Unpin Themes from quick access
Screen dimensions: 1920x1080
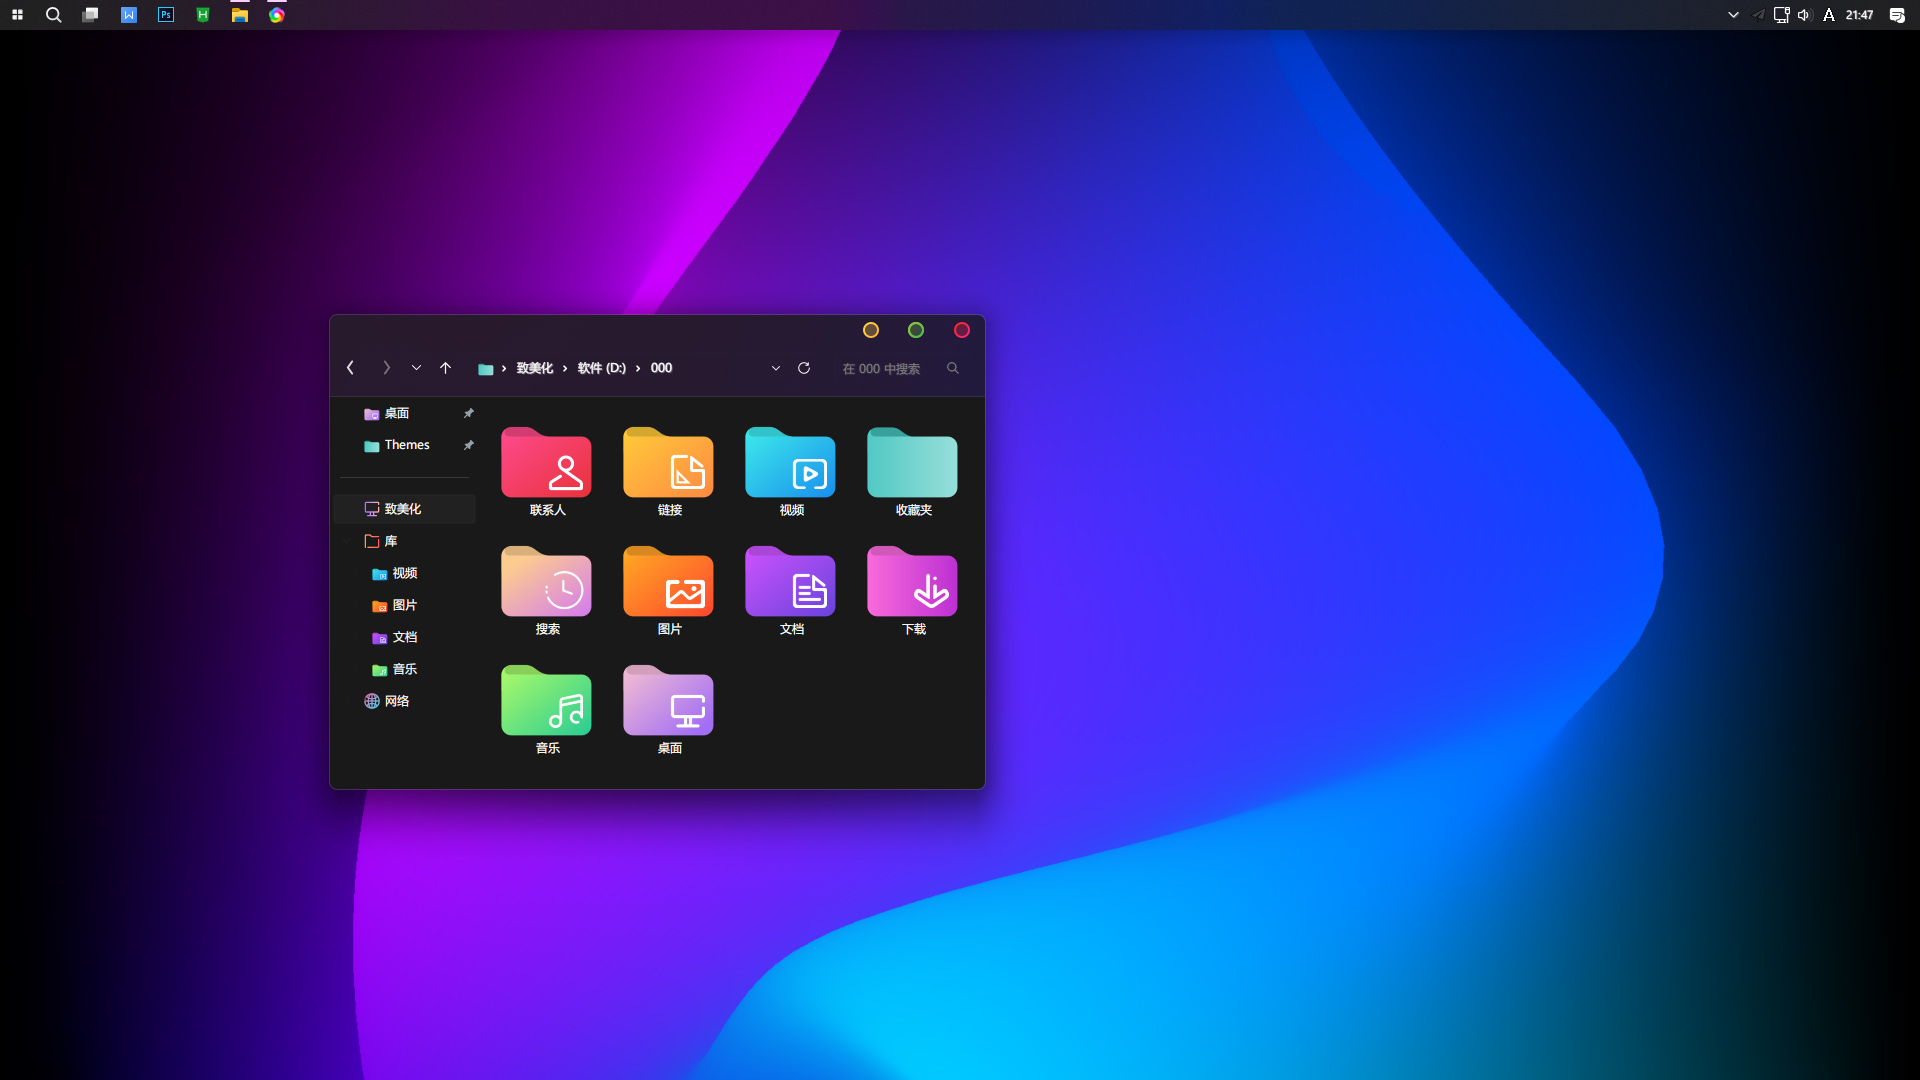[x=468, y=445]
